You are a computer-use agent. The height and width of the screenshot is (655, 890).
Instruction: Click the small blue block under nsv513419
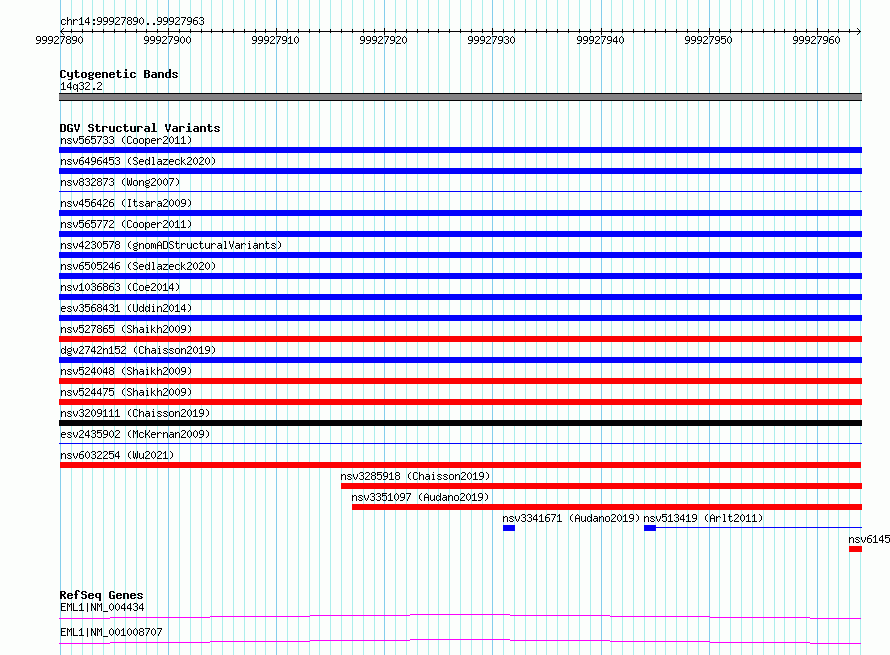click(650, 528)
